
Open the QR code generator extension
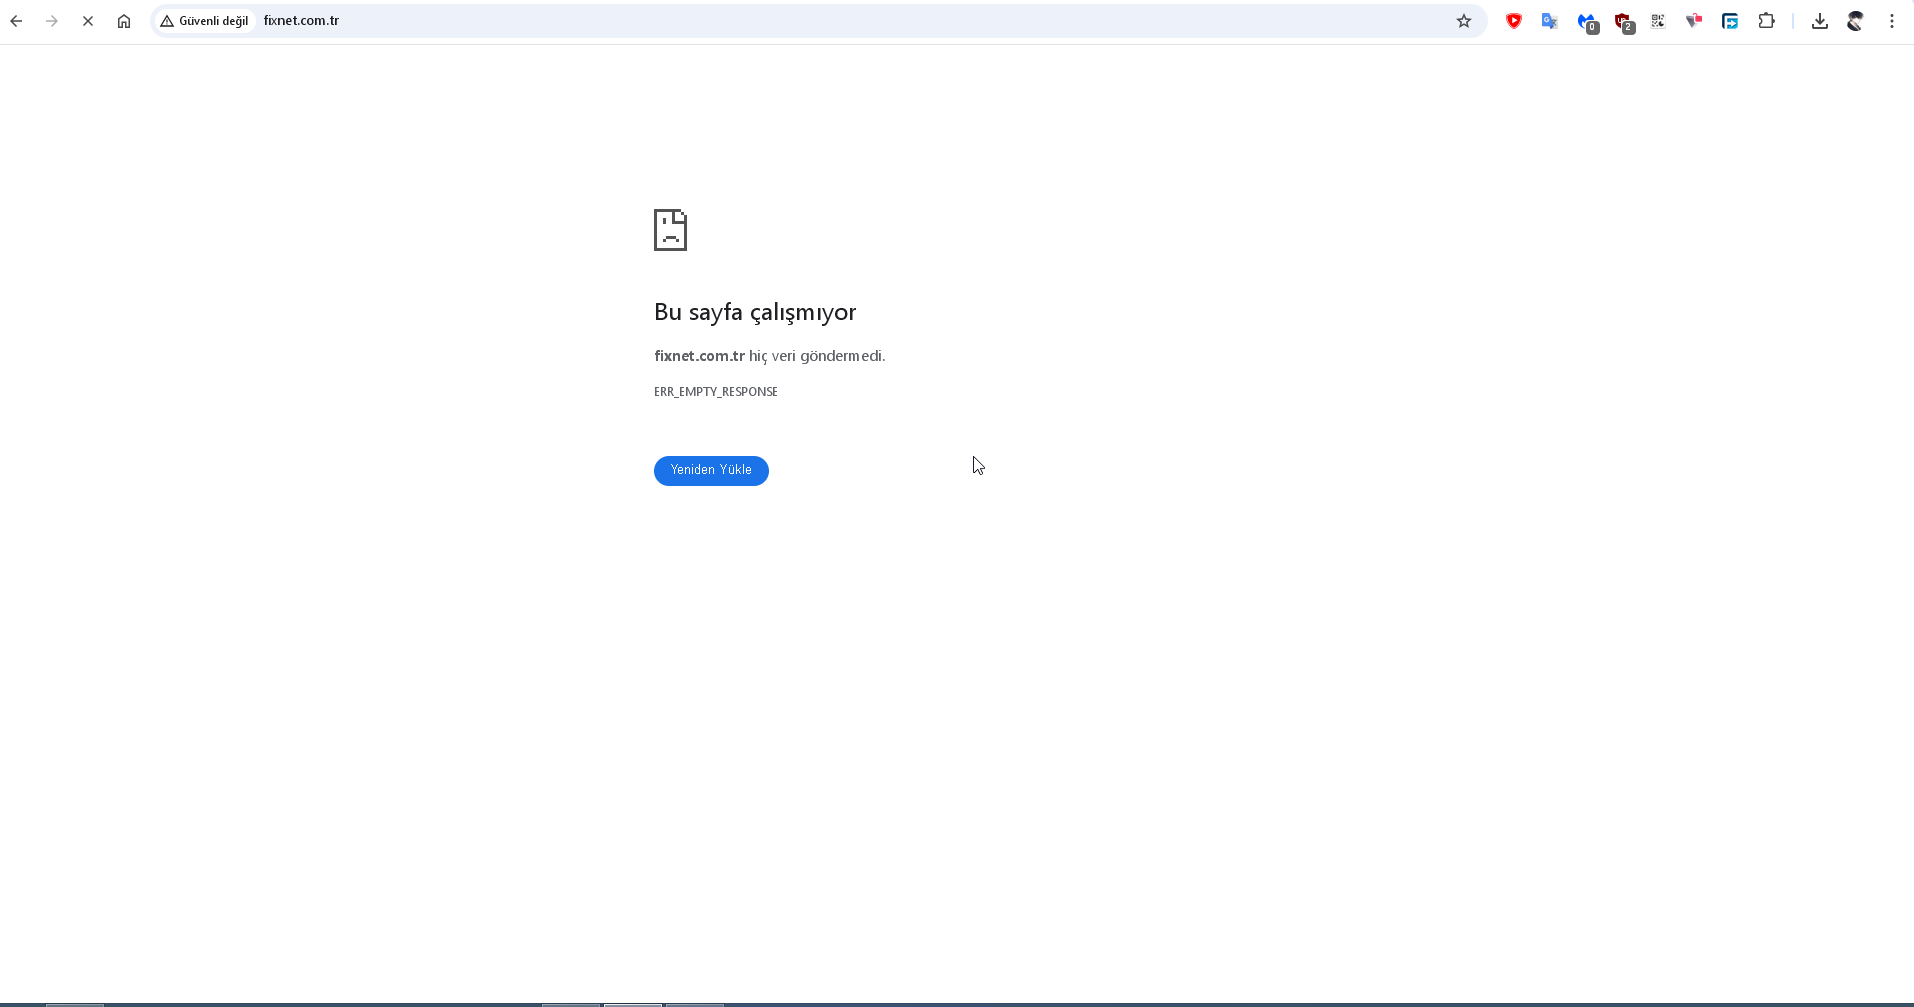point(1658,21)
